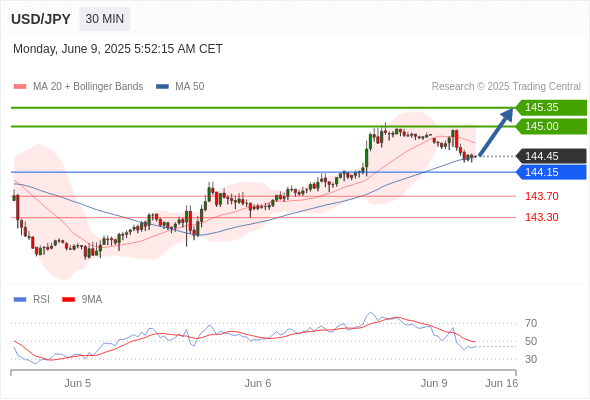Click the RSI 30 level label
The width and height of the screenshot is (590, 400).
tap(531, 359)
